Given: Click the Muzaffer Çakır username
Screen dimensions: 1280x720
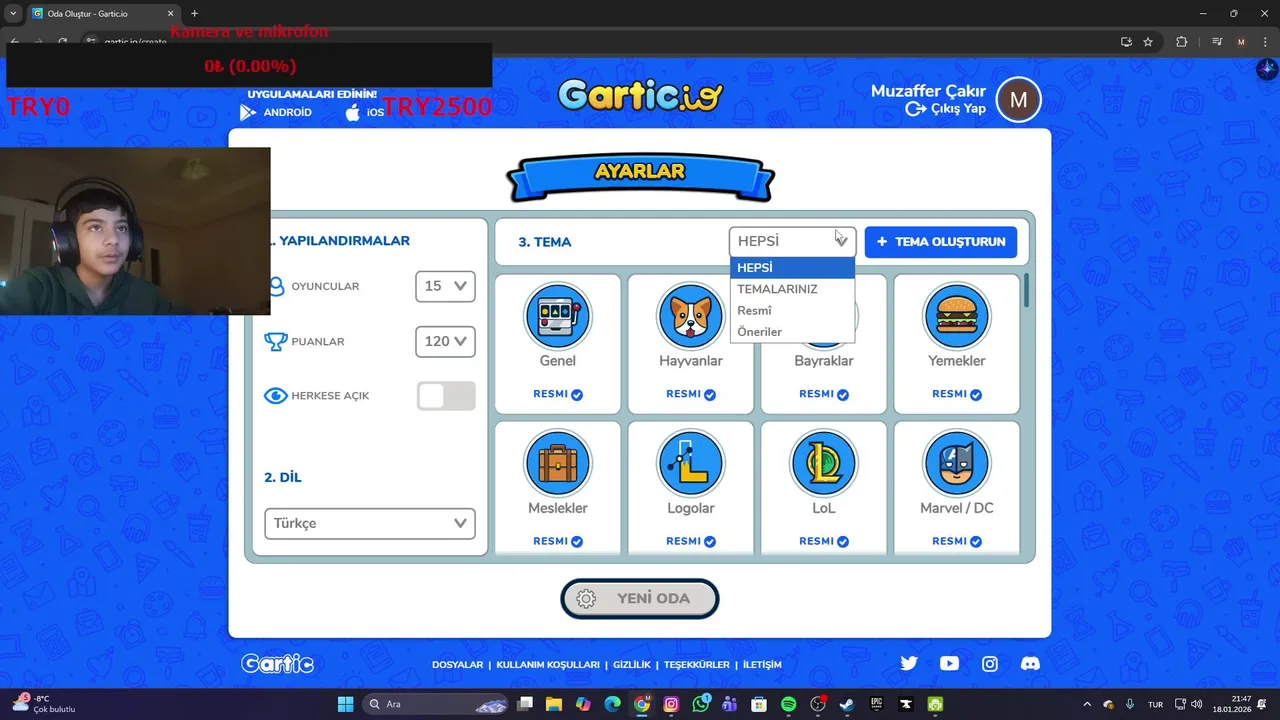Looking at the screenshot, I should coord(928,91).
